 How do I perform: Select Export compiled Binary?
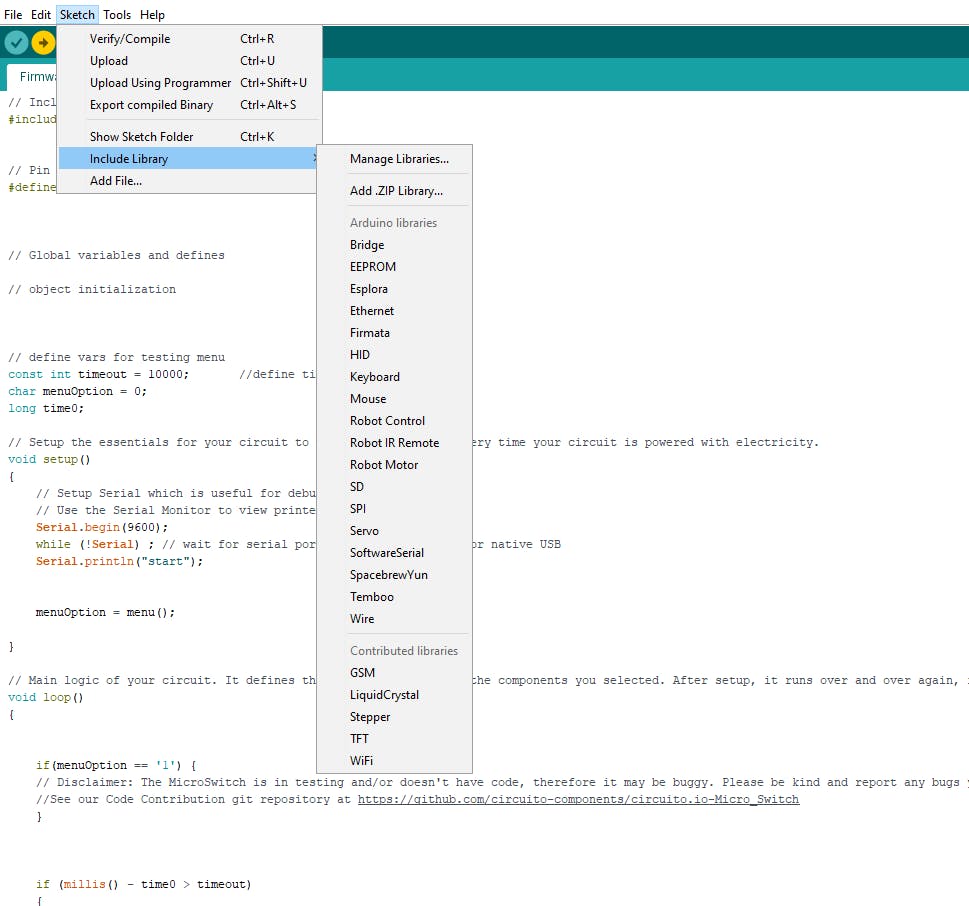click(151, 105)
